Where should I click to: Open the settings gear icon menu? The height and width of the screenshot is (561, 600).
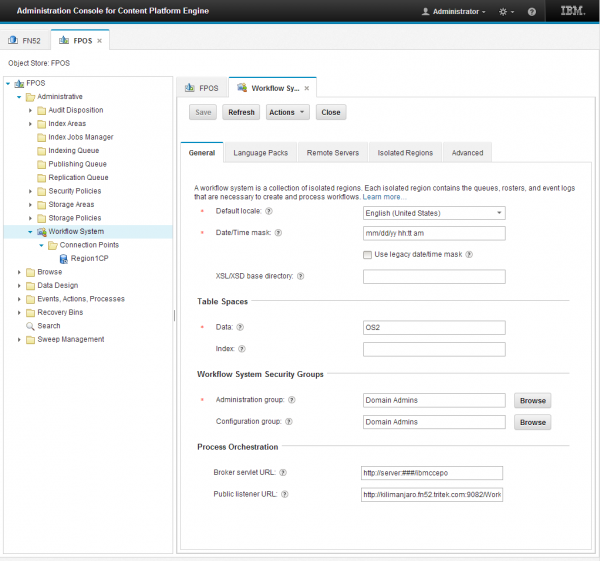[x=506, y=12]
